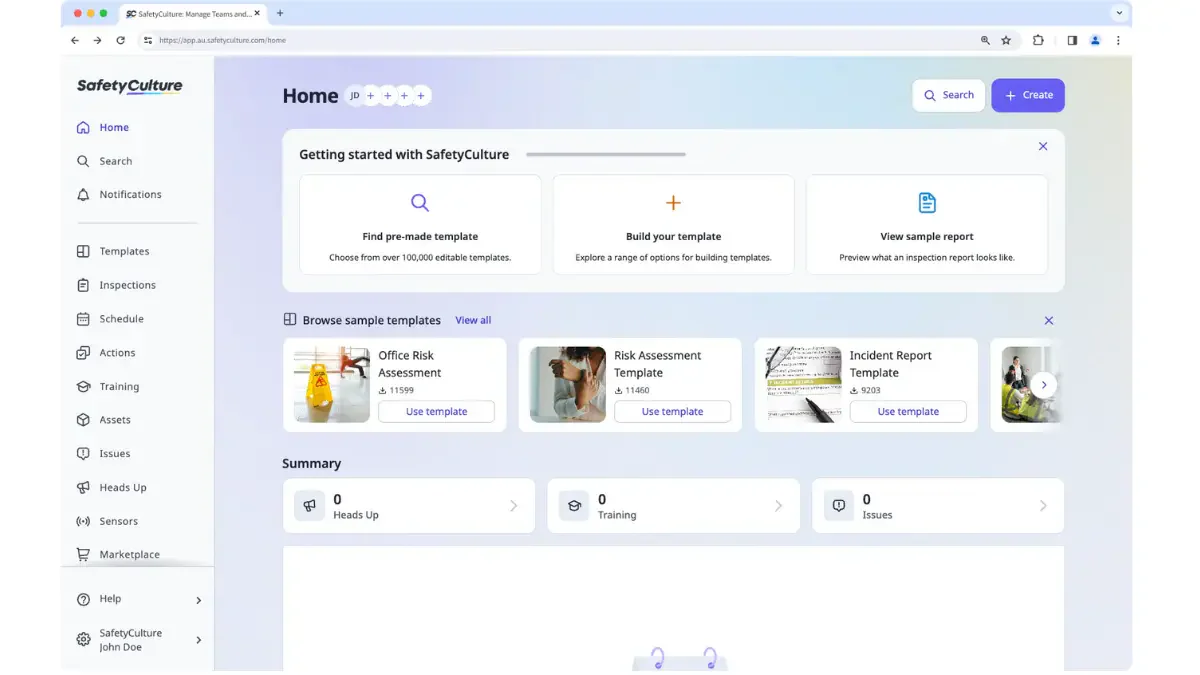Image resolution: width=1200 pixels, height=675 pixels.
Task: Expand the Help submenu chevron
Action: pos(198,600)
